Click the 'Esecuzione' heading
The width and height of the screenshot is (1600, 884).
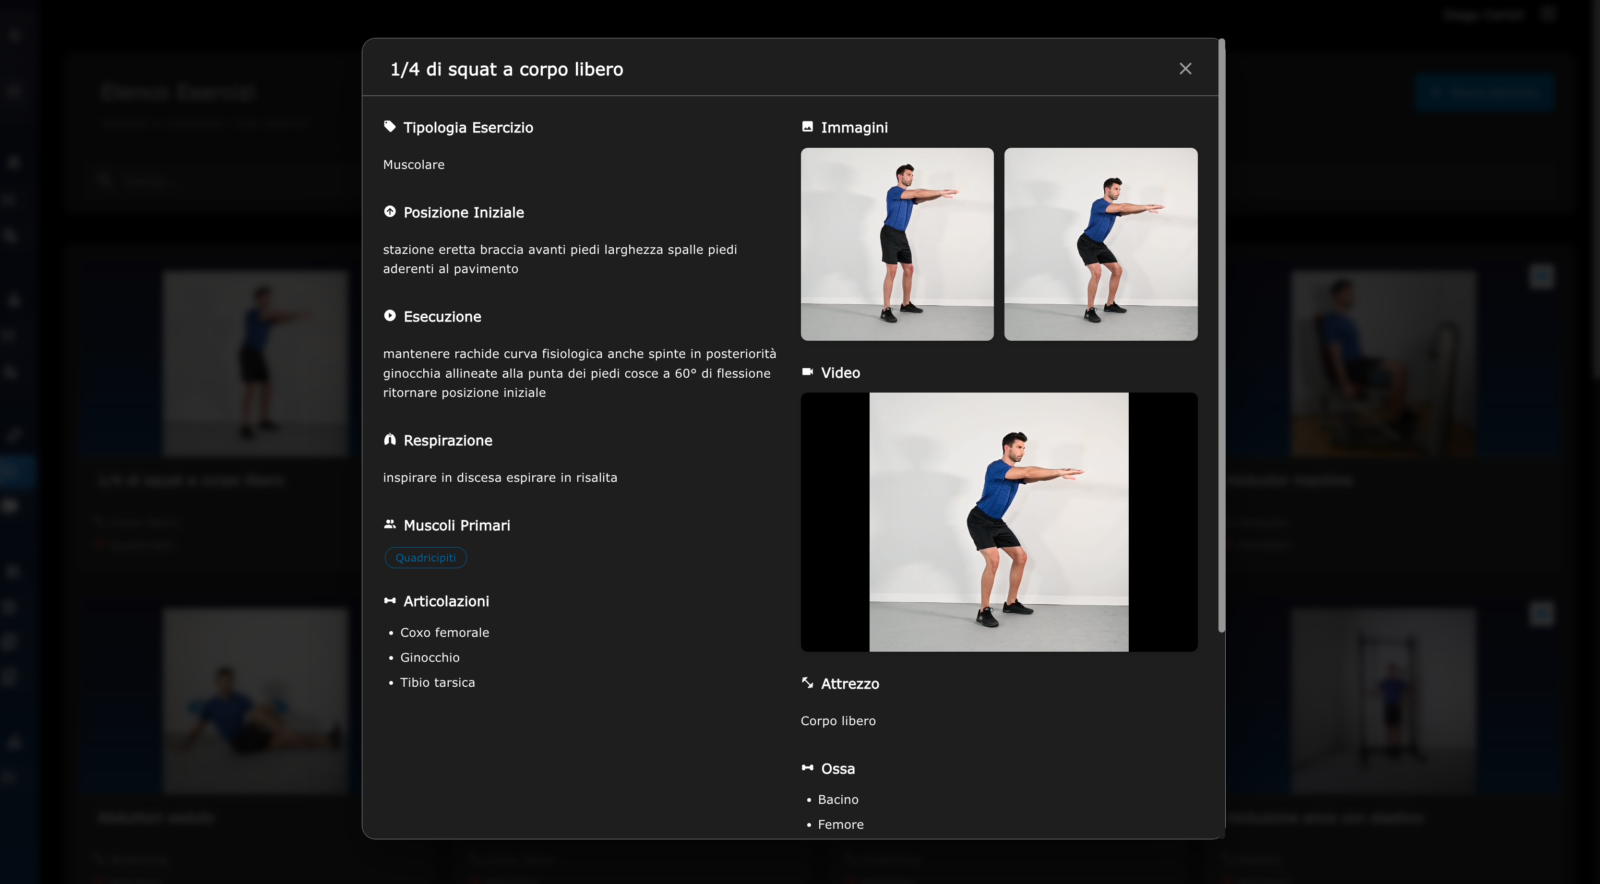pyautogui.click(x=442, y=316)
